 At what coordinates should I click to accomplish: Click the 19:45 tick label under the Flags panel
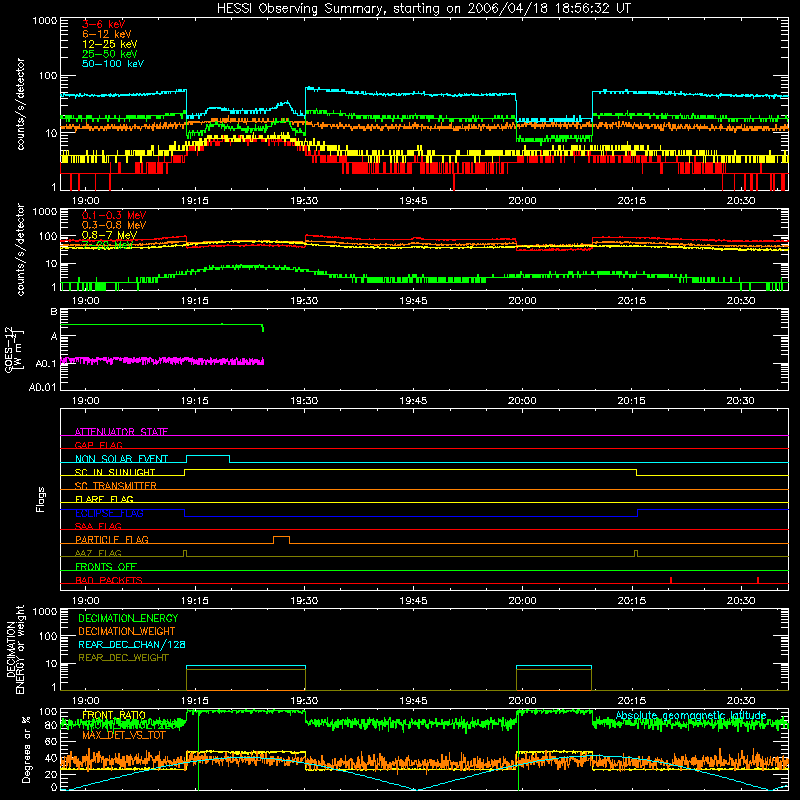(413, 601)
